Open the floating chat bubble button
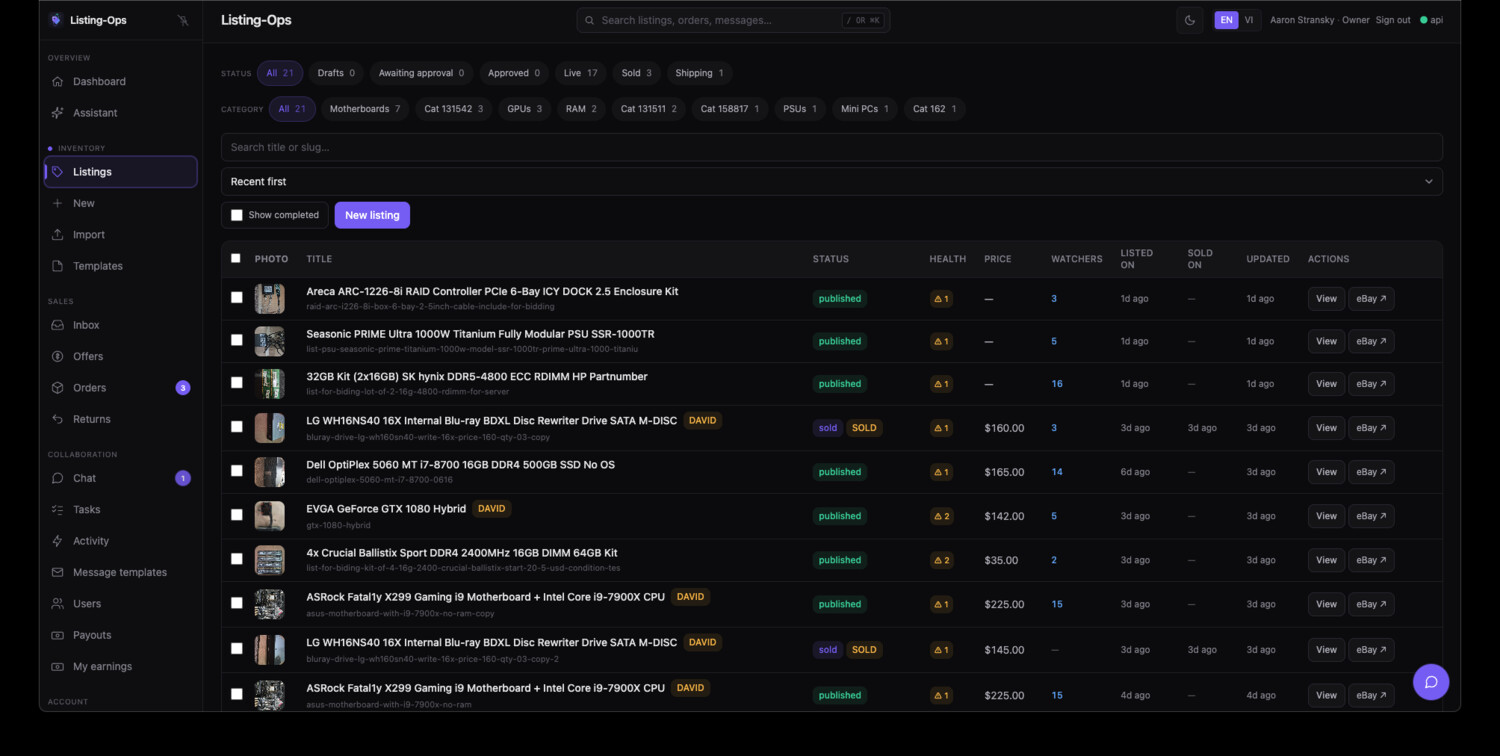 1431,682
